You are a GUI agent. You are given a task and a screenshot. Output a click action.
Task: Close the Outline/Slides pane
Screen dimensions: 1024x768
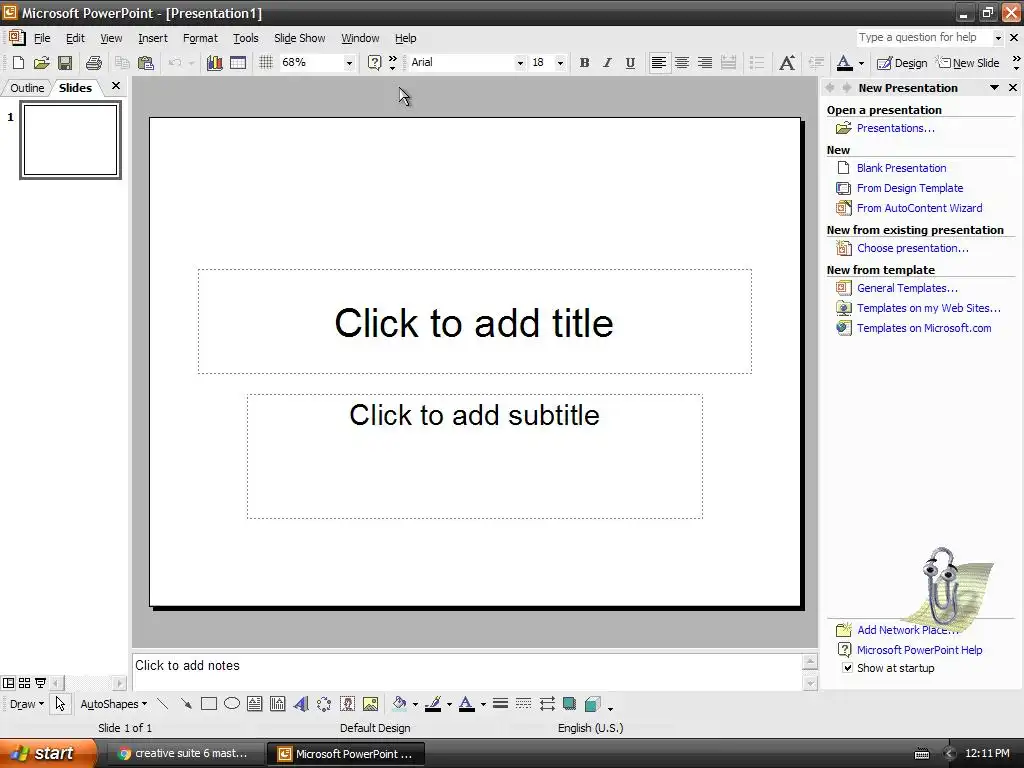(116, 86)
